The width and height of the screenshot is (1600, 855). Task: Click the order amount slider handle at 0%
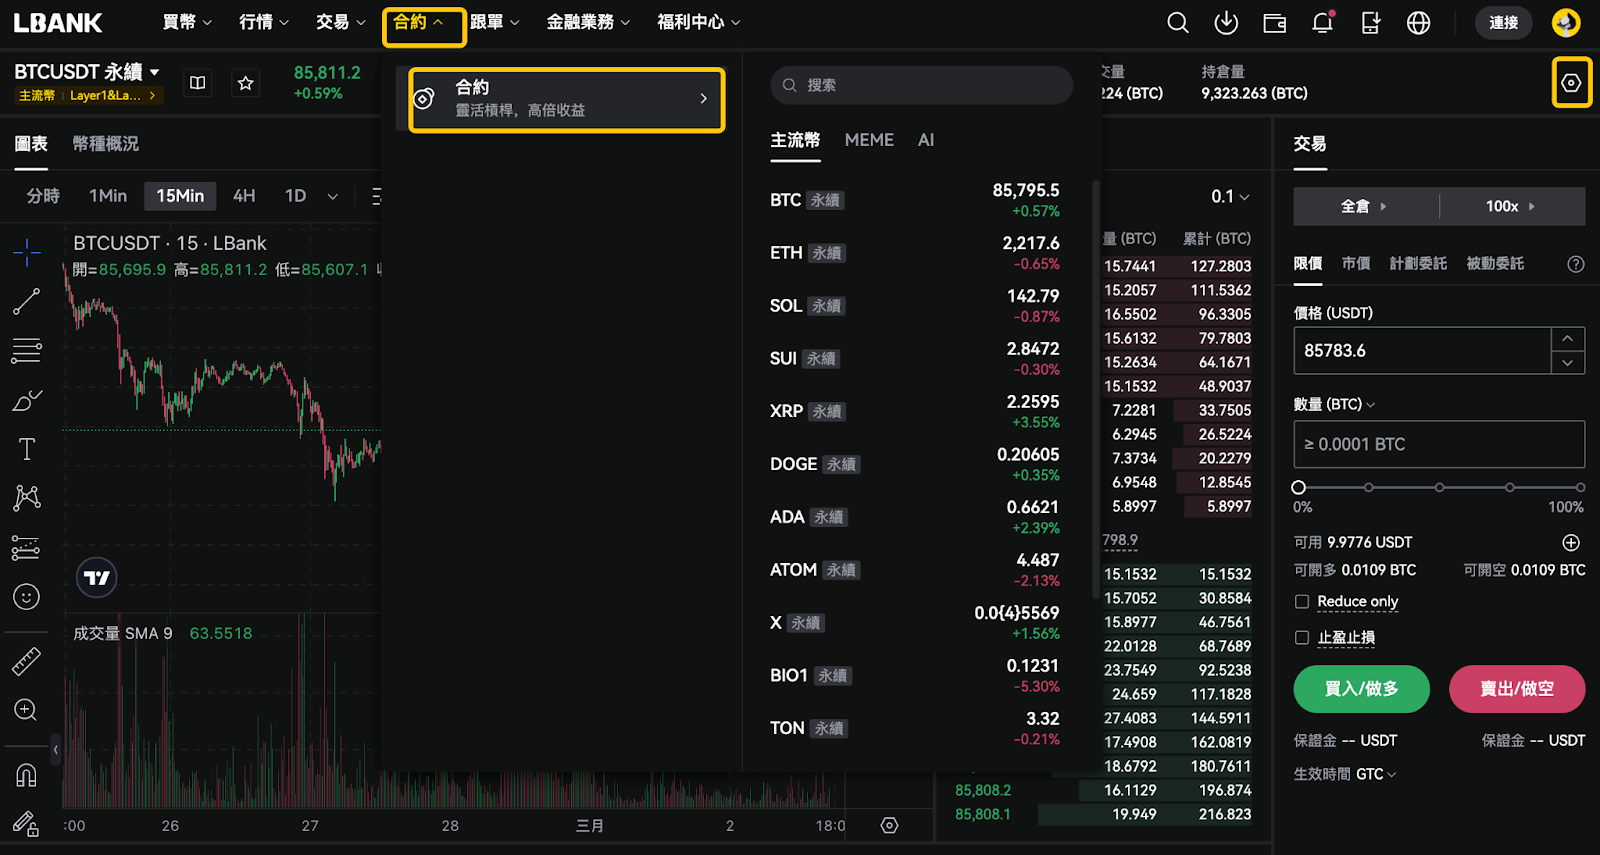click(1299, 487)
